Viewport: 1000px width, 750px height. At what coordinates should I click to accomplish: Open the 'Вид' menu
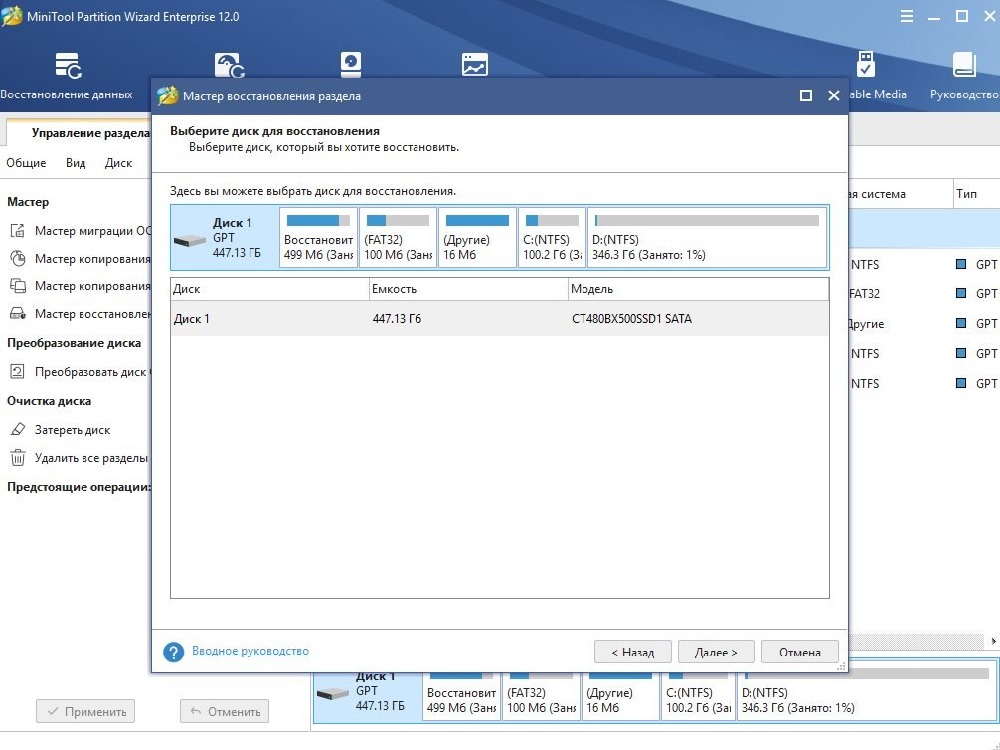pos(75,163)
